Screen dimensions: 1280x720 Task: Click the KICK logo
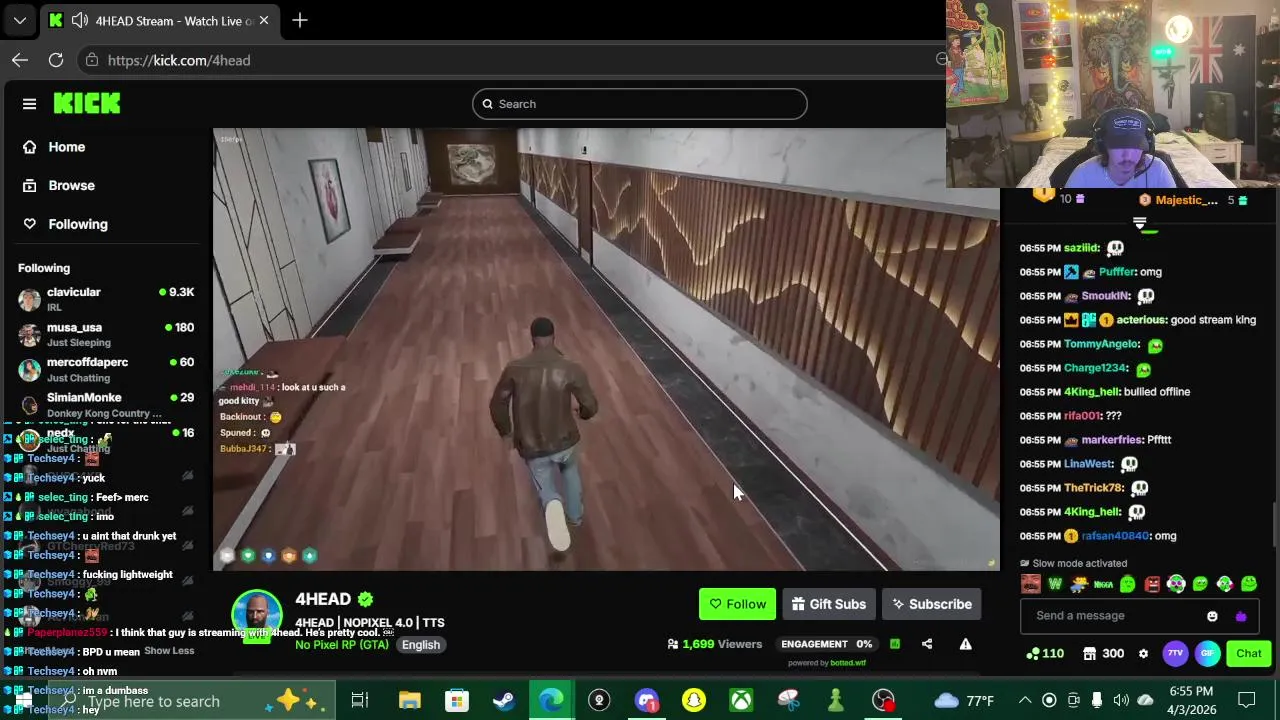click(87, 103)
